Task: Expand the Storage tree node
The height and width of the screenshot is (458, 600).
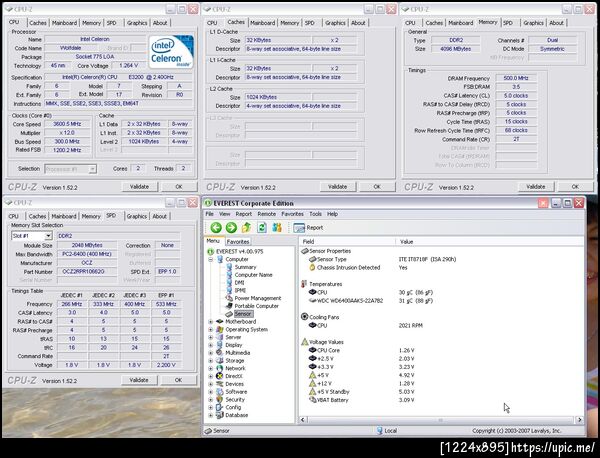Action: [210, 361]
